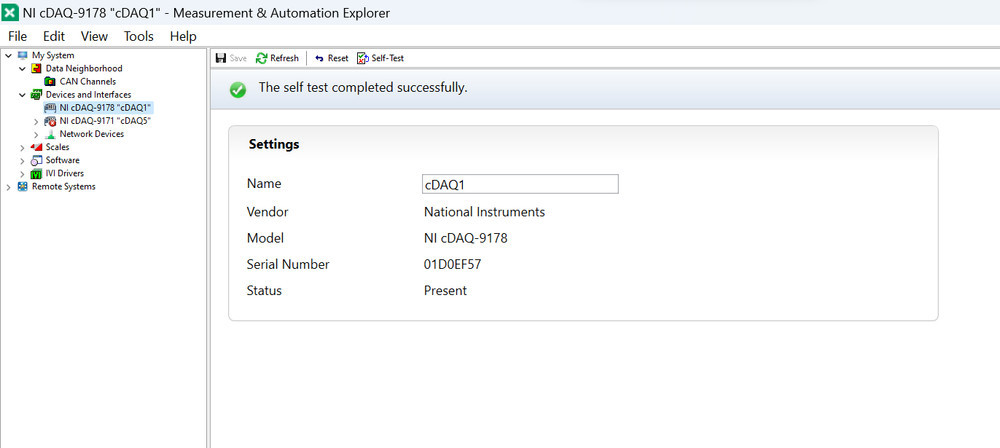Screen dimensions: 1000x448
Task: Click the Data Neighborhood icon
Action: tap(37, 68)
